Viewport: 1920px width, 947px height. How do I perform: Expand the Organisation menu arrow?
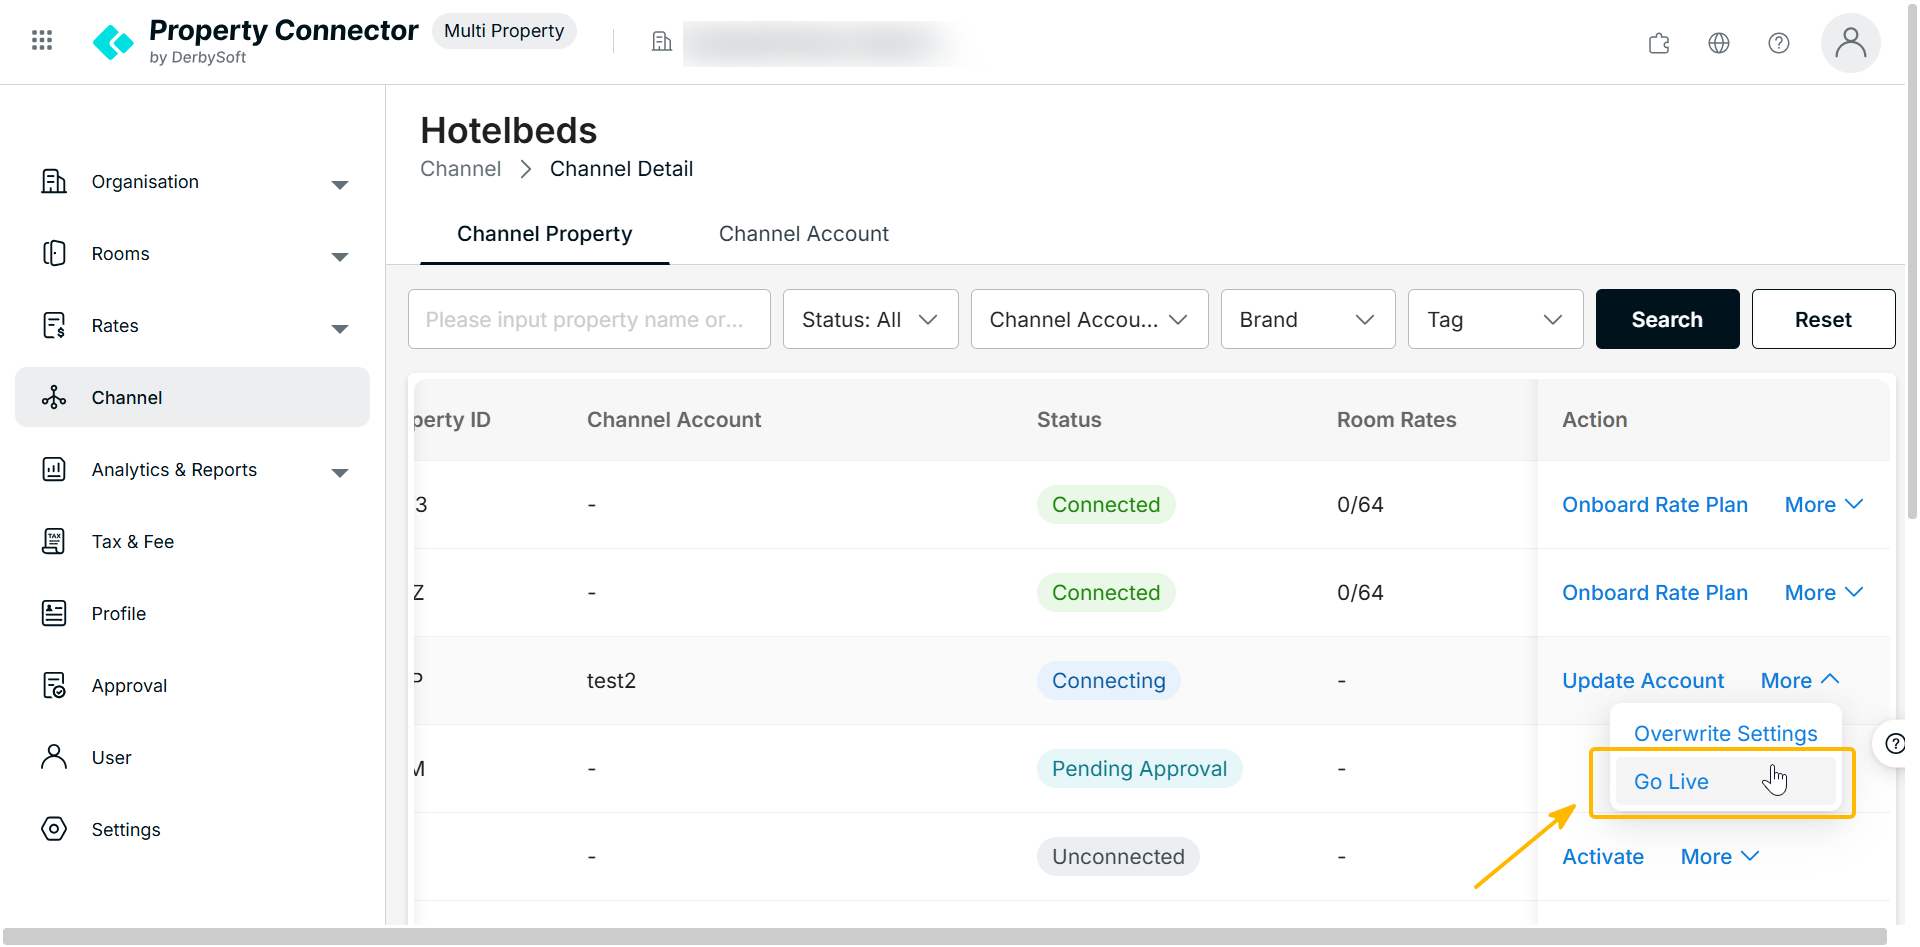click(x=340, y=184)
